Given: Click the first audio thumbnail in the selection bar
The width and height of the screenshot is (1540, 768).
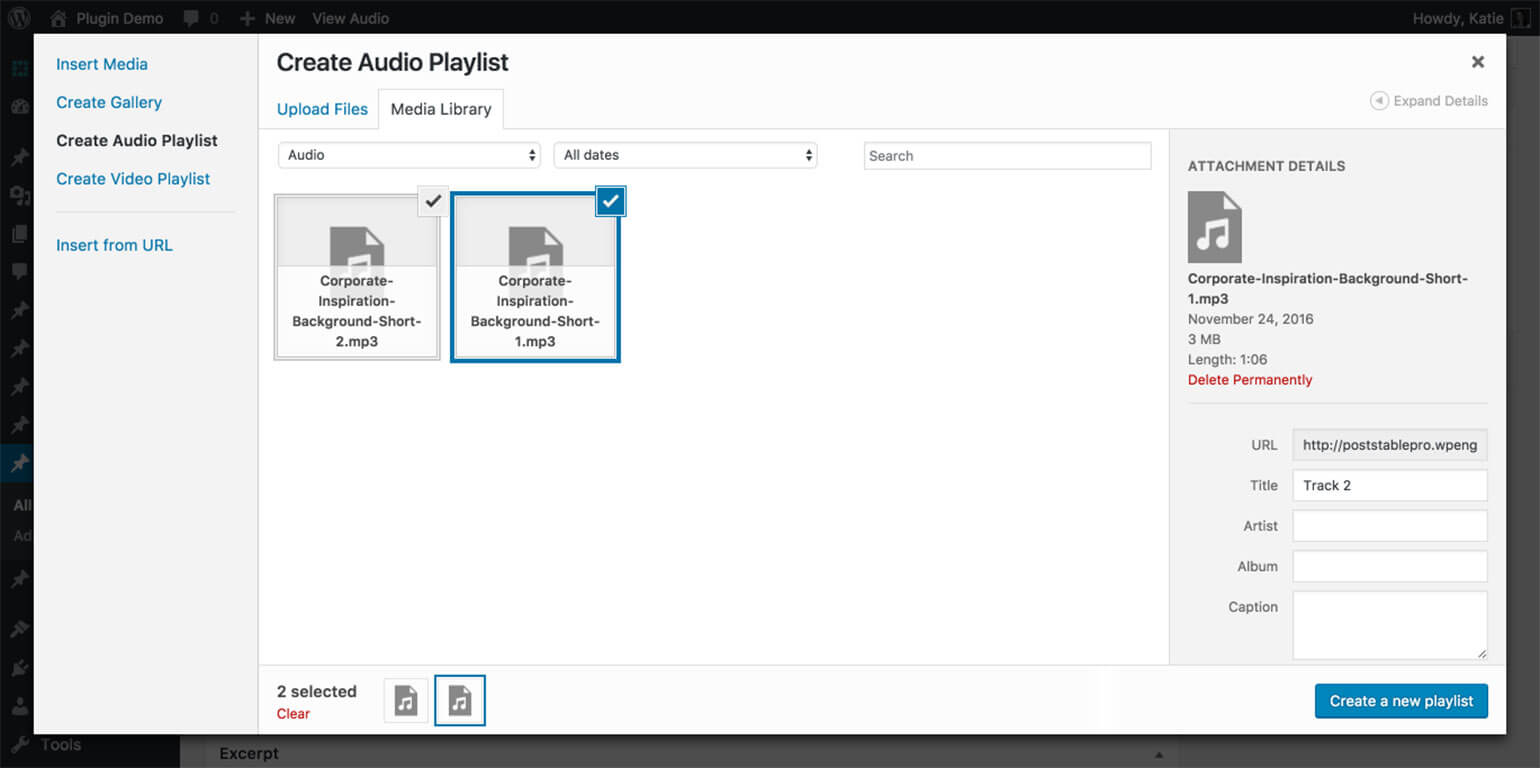Looking at the screenshot, I should point(405,700).
